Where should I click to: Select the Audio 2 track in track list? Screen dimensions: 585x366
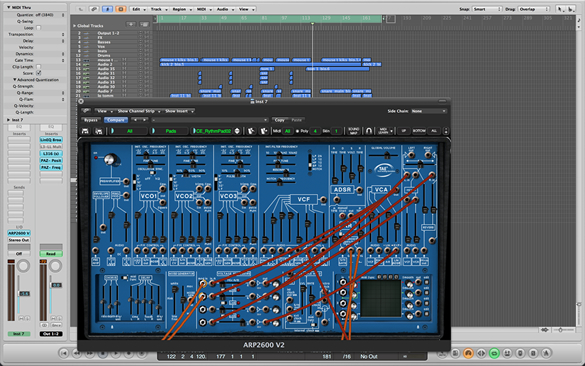coord(105,64)
